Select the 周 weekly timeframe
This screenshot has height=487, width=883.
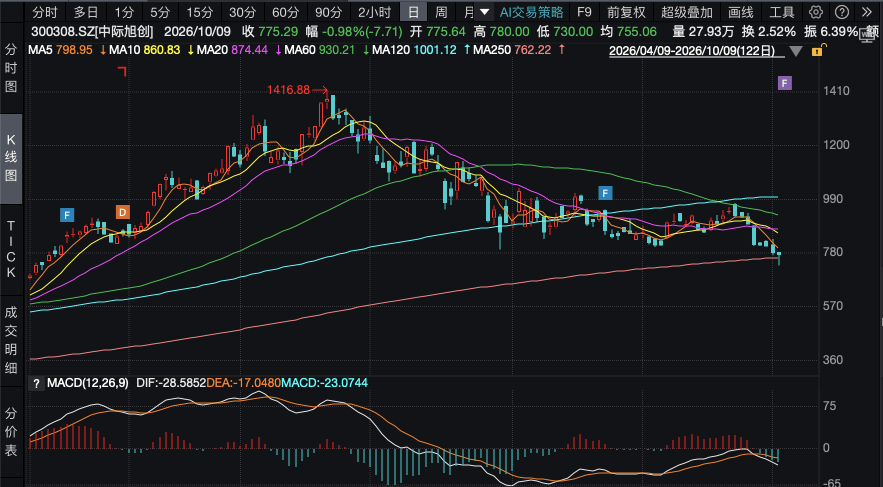(x=442, y=12)
